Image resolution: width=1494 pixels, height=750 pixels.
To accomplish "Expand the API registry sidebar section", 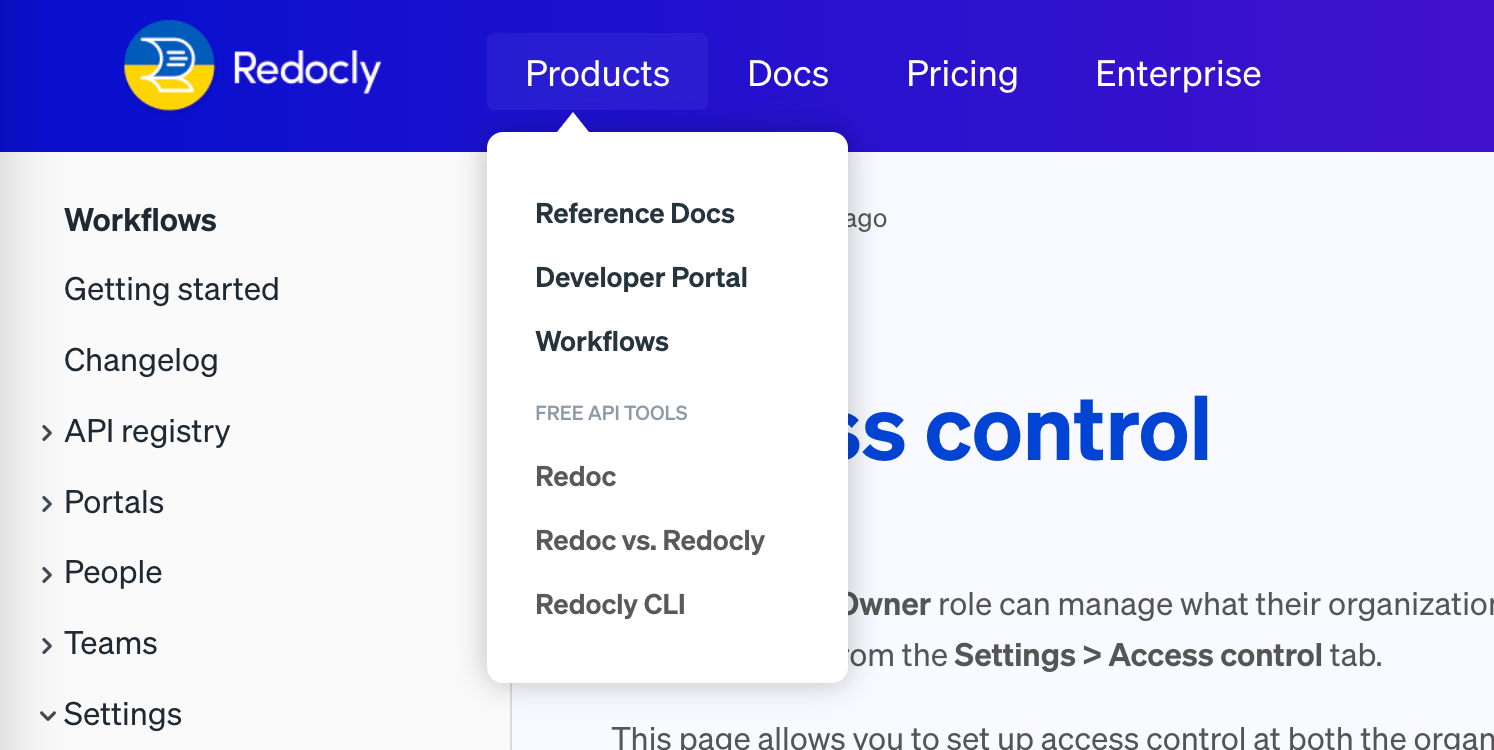I will click(x=47, y=432).
